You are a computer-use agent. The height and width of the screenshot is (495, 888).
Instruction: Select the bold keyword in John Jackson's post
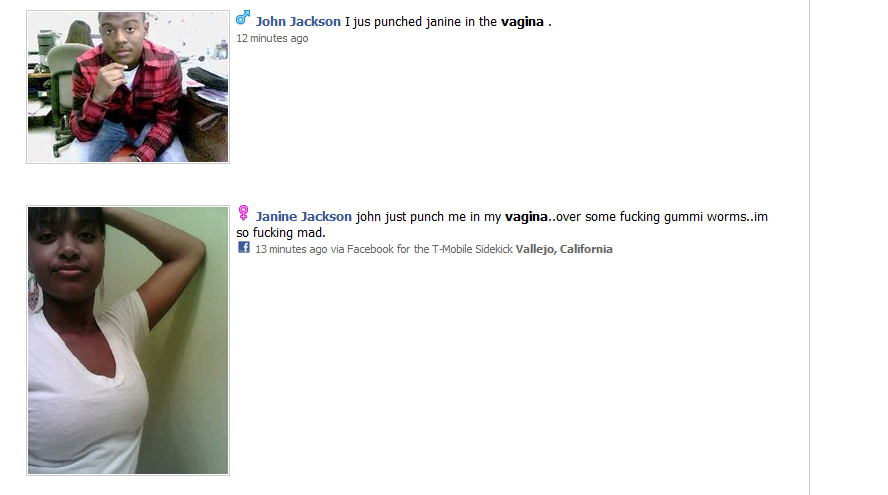pos(522,22)
